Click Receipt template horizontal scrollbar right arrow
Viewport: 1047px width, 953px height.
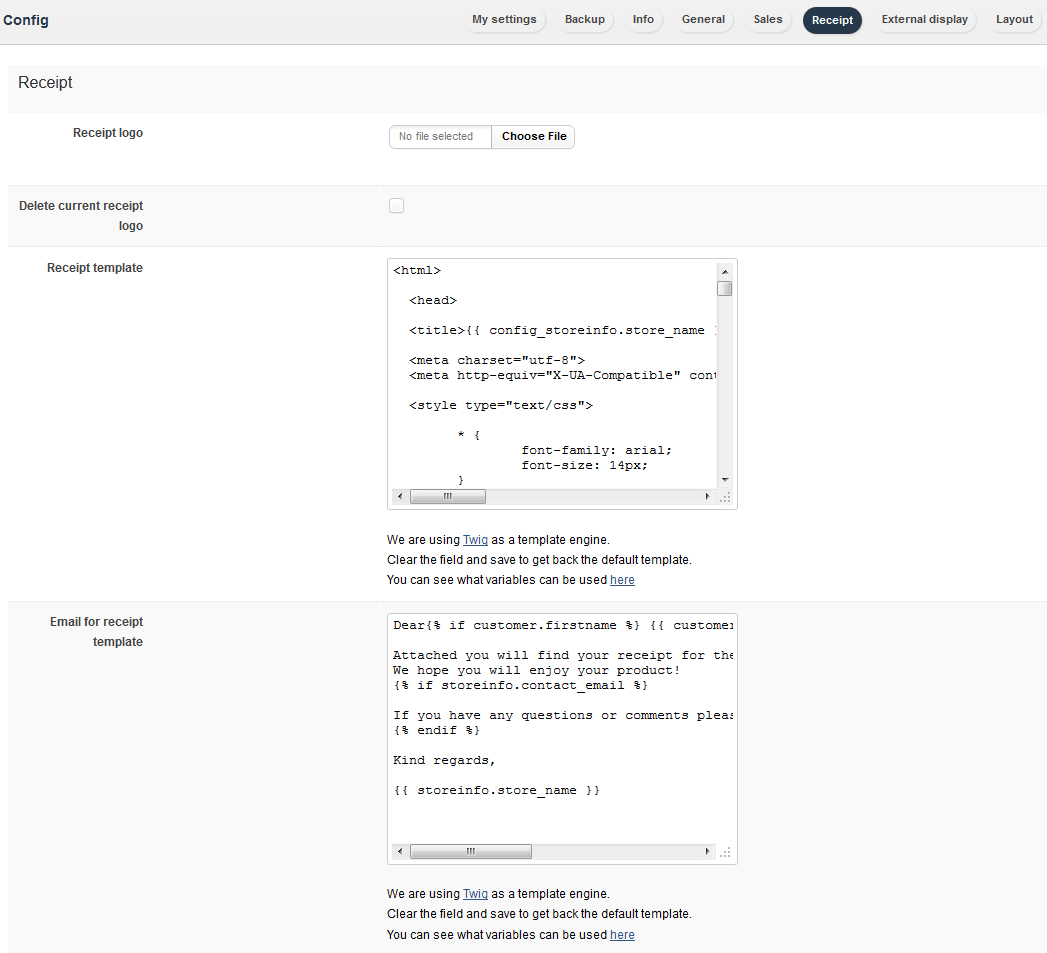pyautogui.click(x=709, y=497)
